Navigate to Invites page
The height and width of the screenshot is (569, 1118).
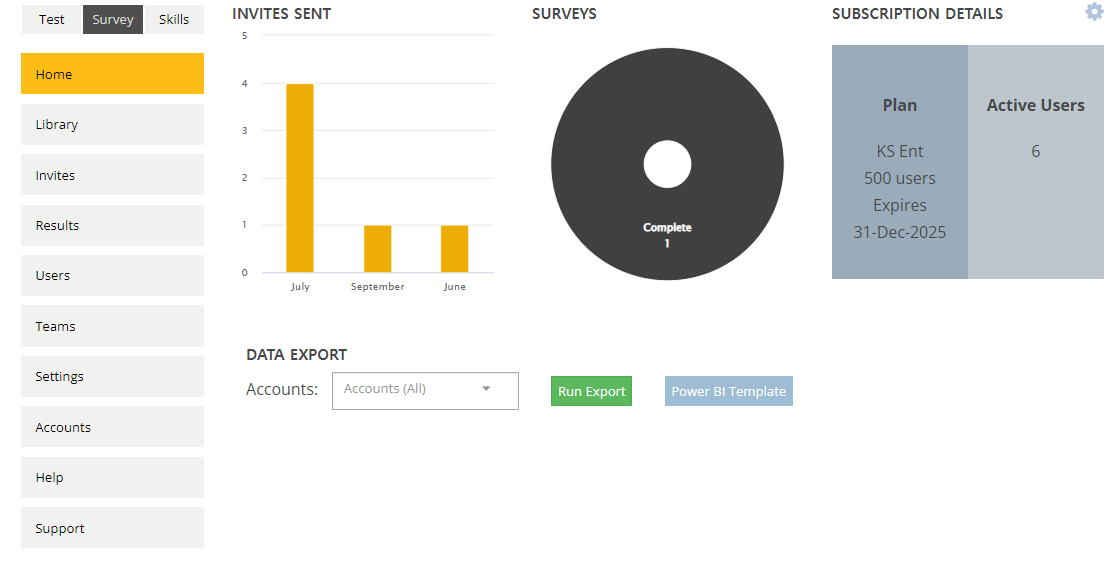pos(112,175)
